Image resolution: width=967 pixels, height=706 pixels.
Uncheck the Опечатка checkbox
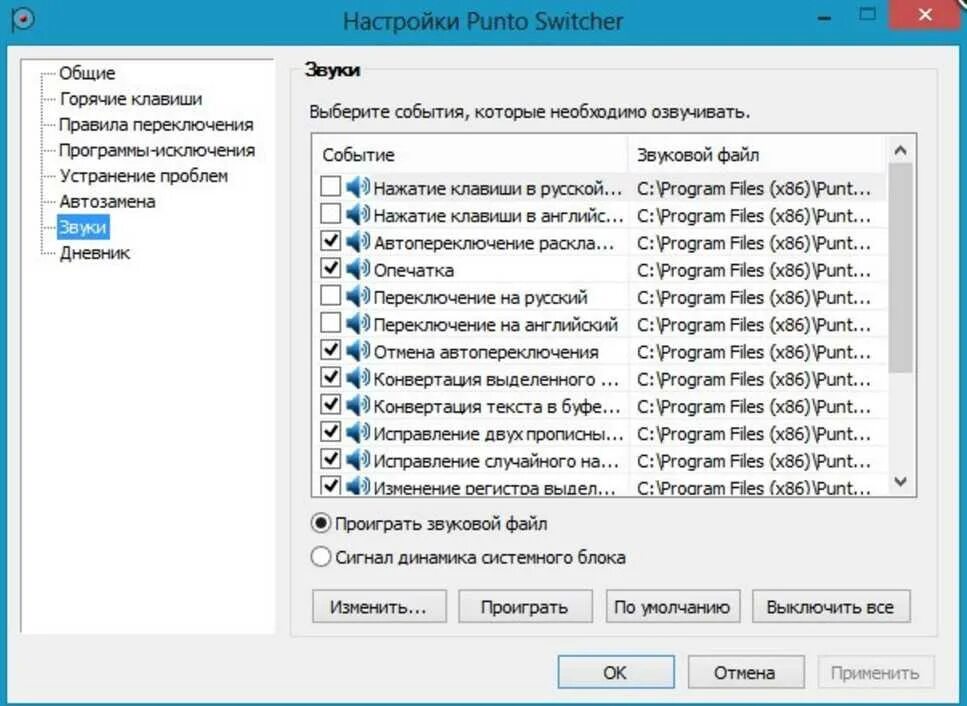click(331, 268)
